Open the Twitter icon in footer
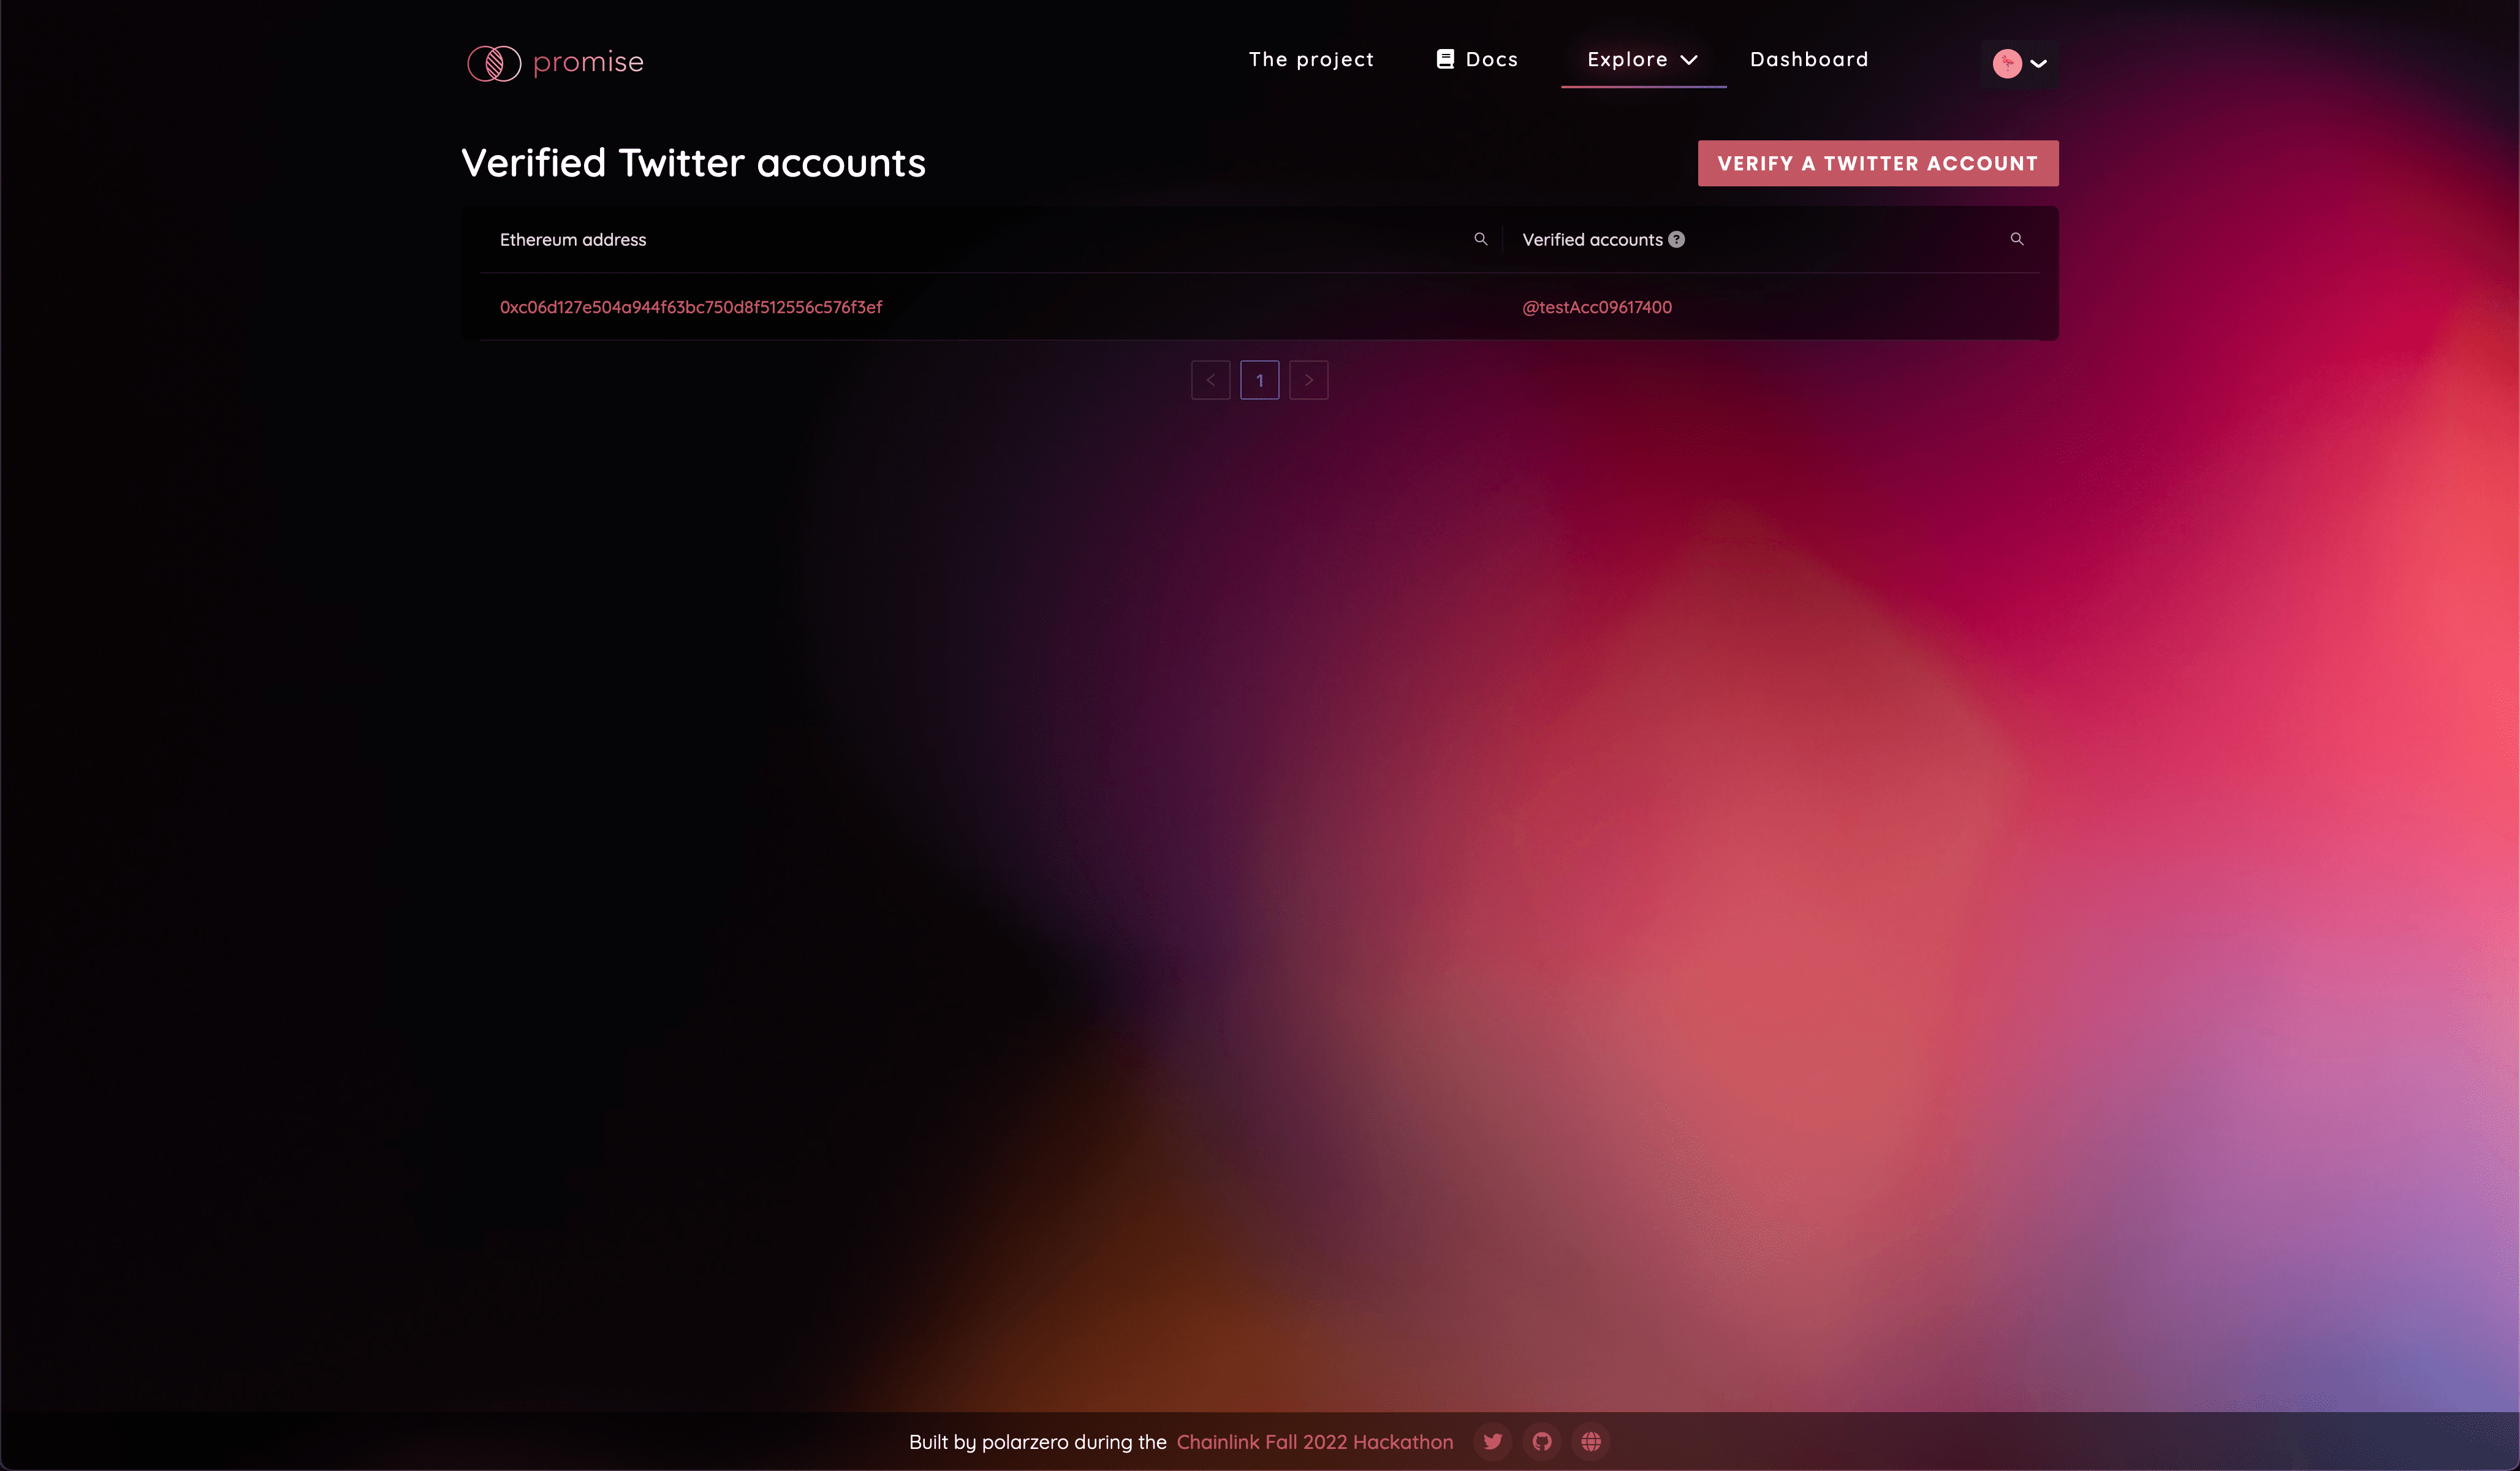 (1492, 1441)
